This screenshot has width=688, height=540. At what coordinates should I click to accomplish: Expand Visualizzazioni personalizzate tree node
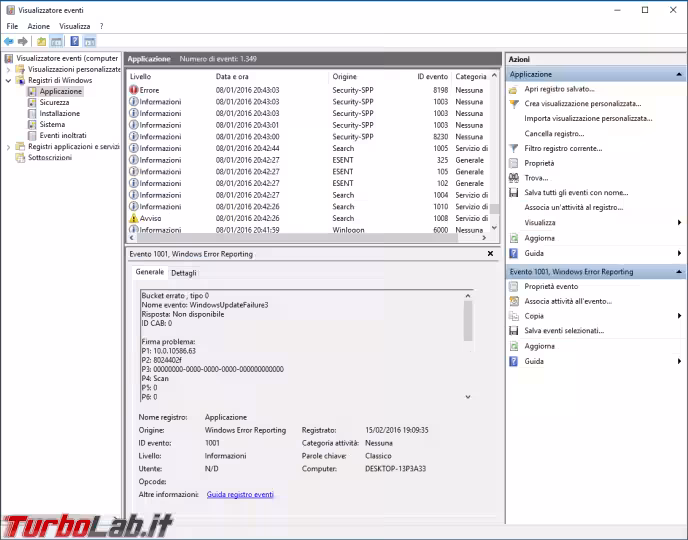[8, 69]
